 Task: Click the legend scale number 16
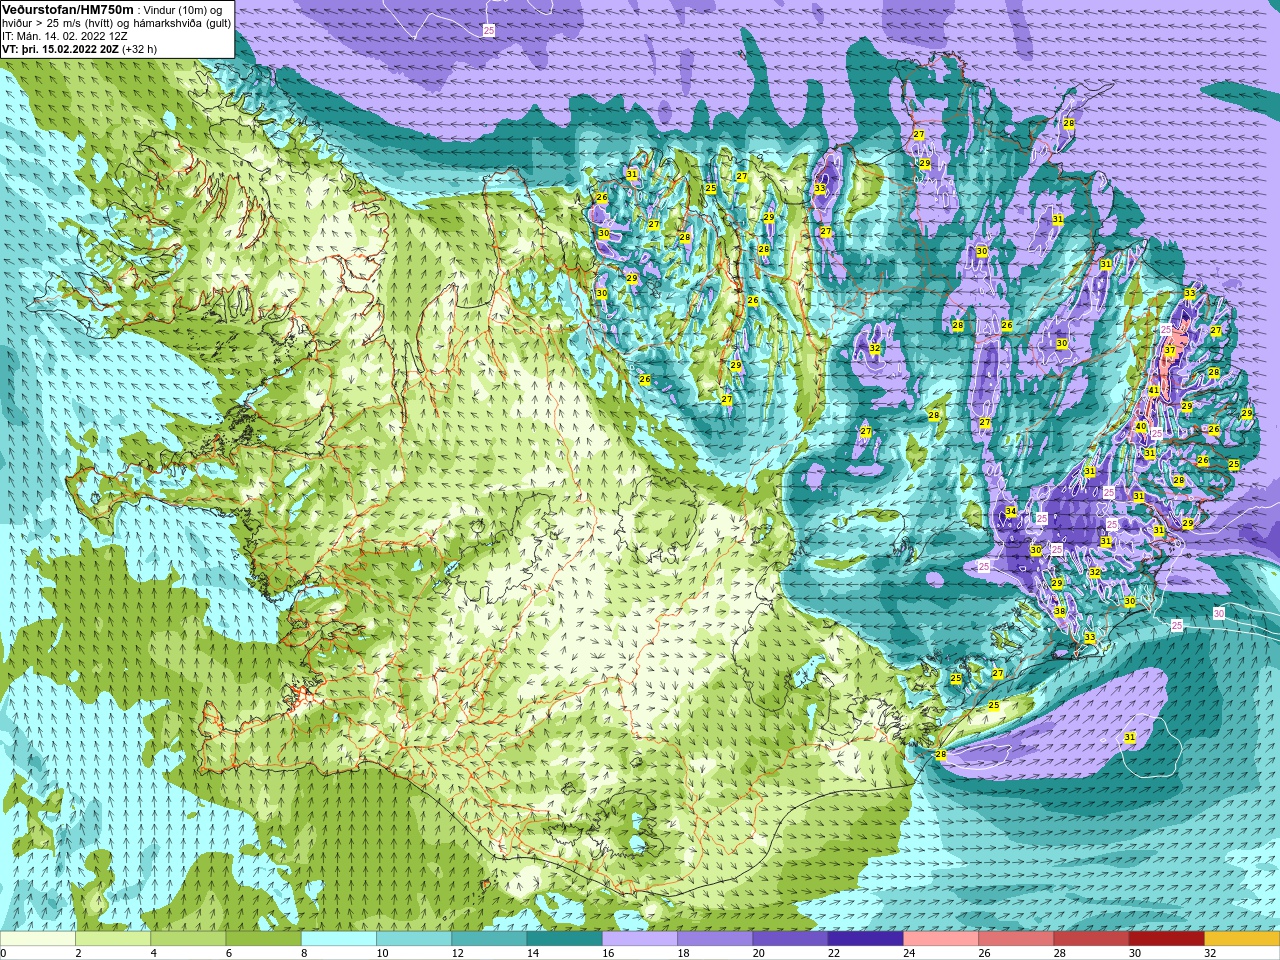[x=608, y=953]
